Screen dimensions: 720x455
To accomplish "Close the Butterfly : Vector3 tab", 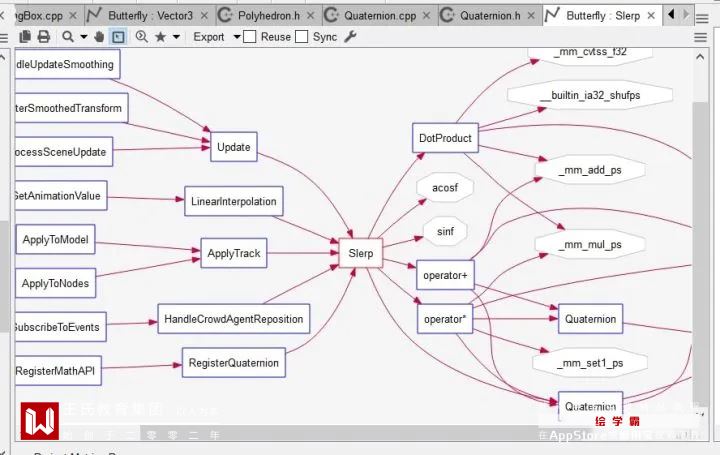I will 204,16.
